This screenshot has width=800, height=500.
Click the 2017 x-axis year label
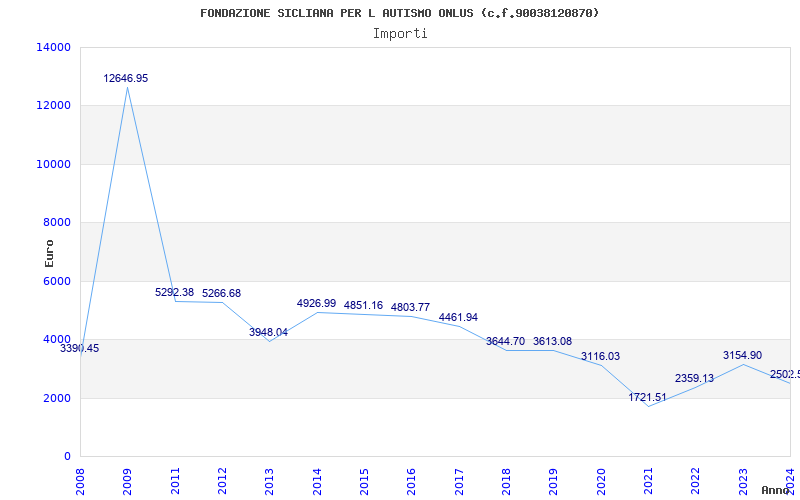point(459,481)
